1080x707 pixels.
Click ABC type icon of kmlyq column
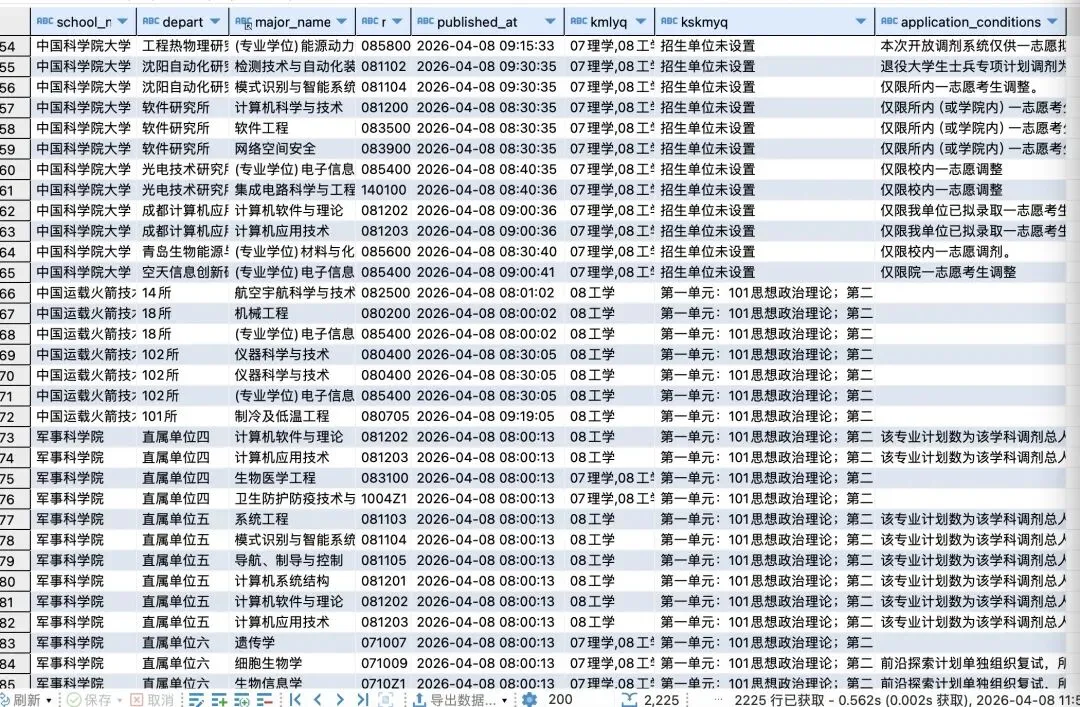579,21
